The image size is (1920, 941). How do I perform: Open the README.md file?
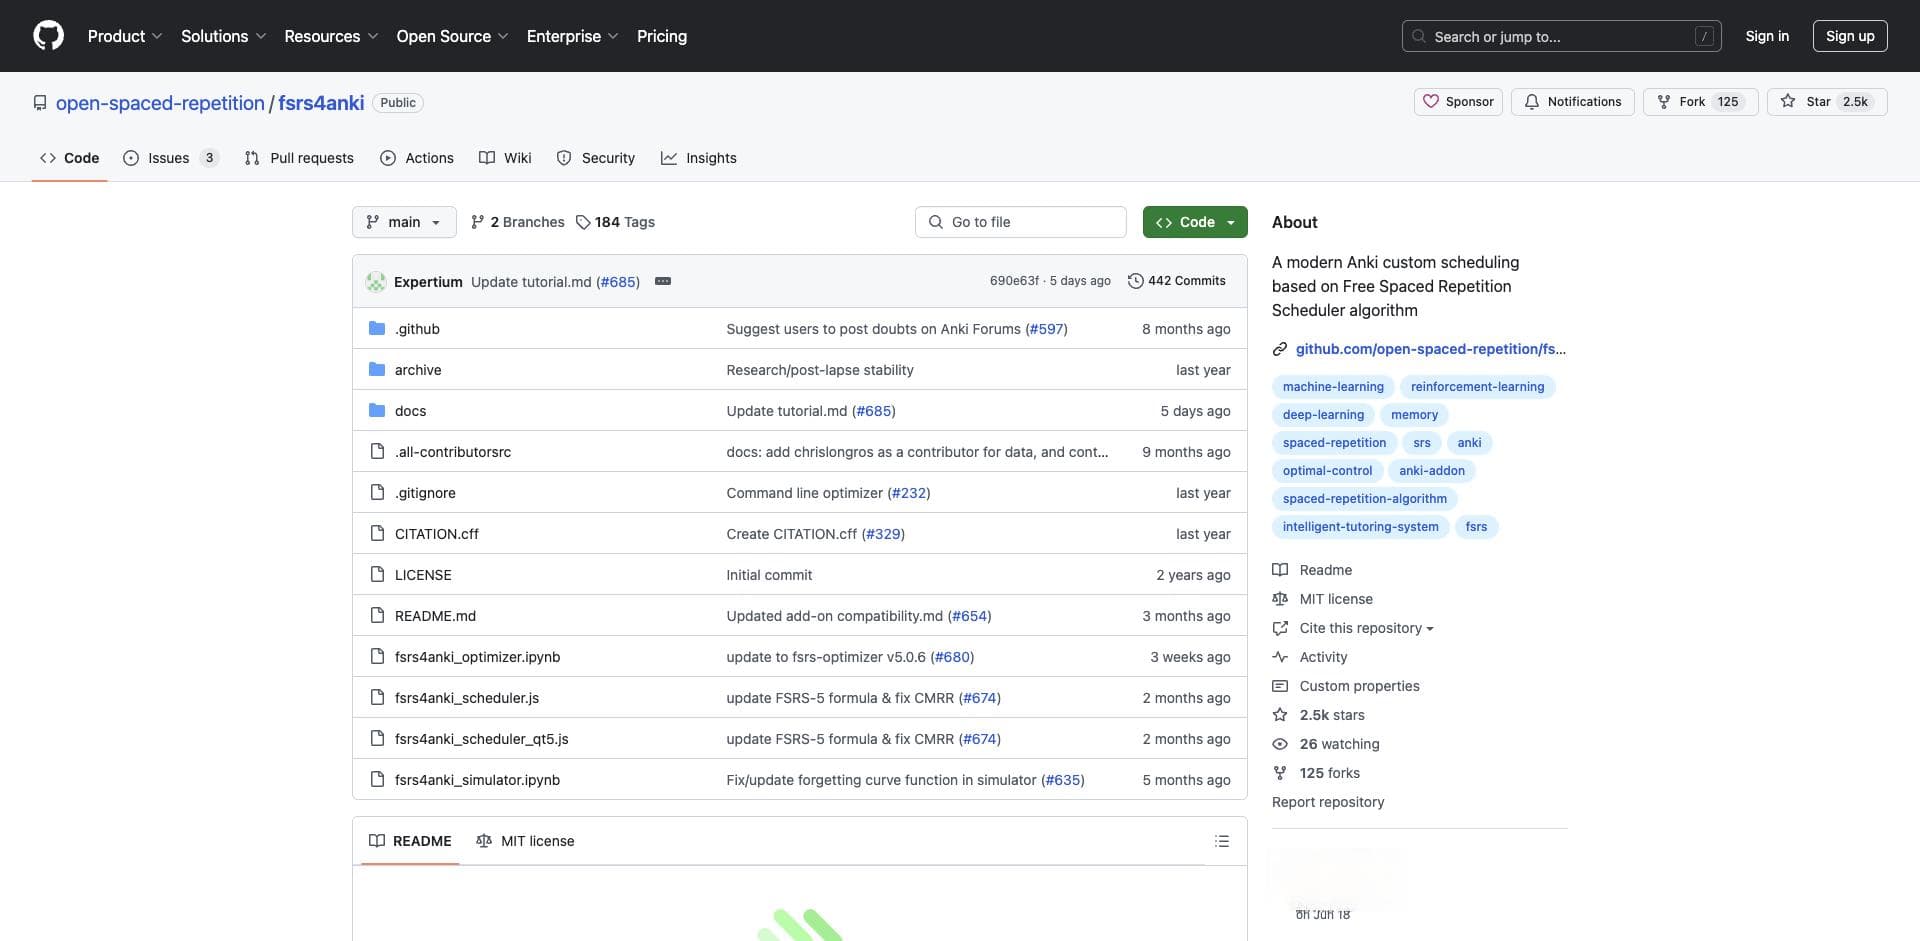pyautogui.click(x=435, y=616)
